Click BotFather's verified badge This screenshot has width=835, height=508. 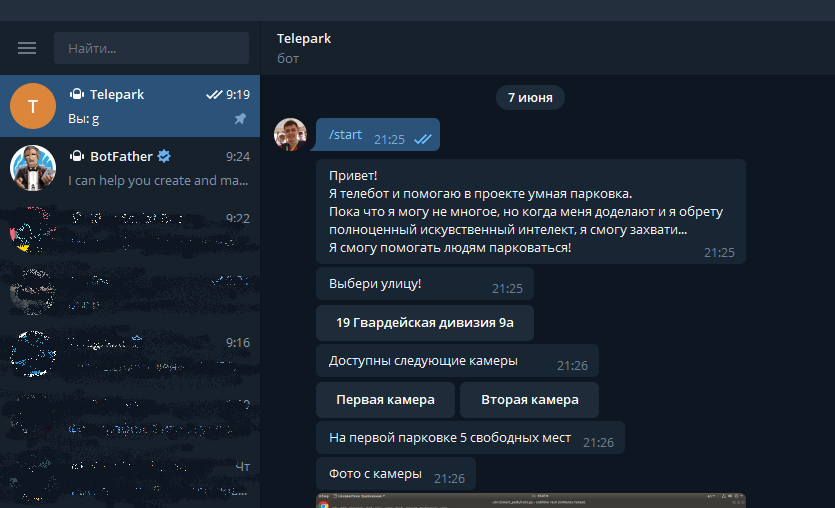pyautogui.click(x=164, y=156)
